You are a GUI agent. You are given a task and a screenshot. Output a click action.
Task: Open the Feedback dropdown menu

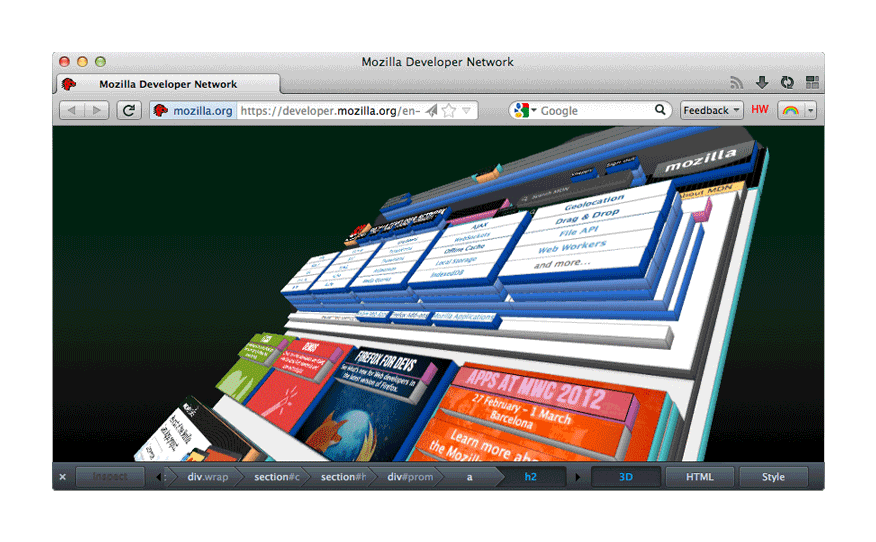pyautogui.click(x=712, y=111)
